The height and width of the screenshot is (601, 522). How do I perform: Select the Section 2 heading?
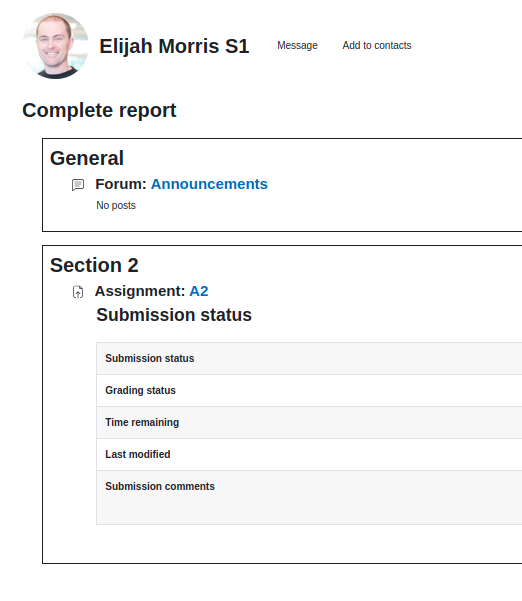click(94, 265)
